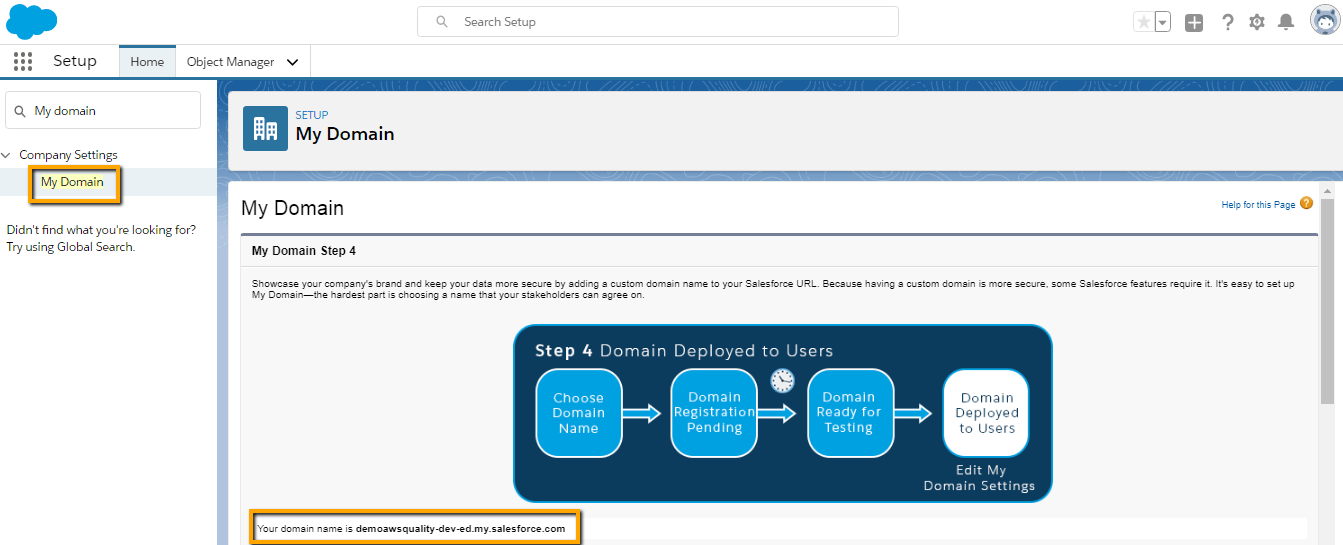Viewport: 1343px width, 545px height.
Task: Click the Quick Find box with 'My domain'
Action: pos(103,110)
